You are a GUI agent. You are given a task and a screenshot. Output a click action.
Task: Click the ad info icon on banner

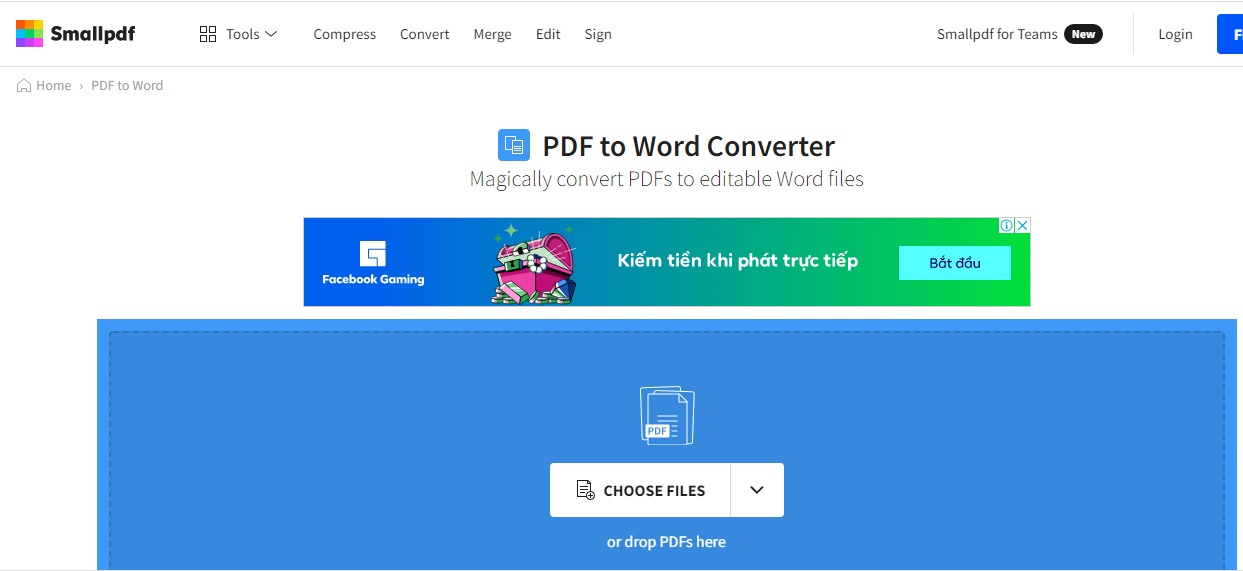(1007, 226)
